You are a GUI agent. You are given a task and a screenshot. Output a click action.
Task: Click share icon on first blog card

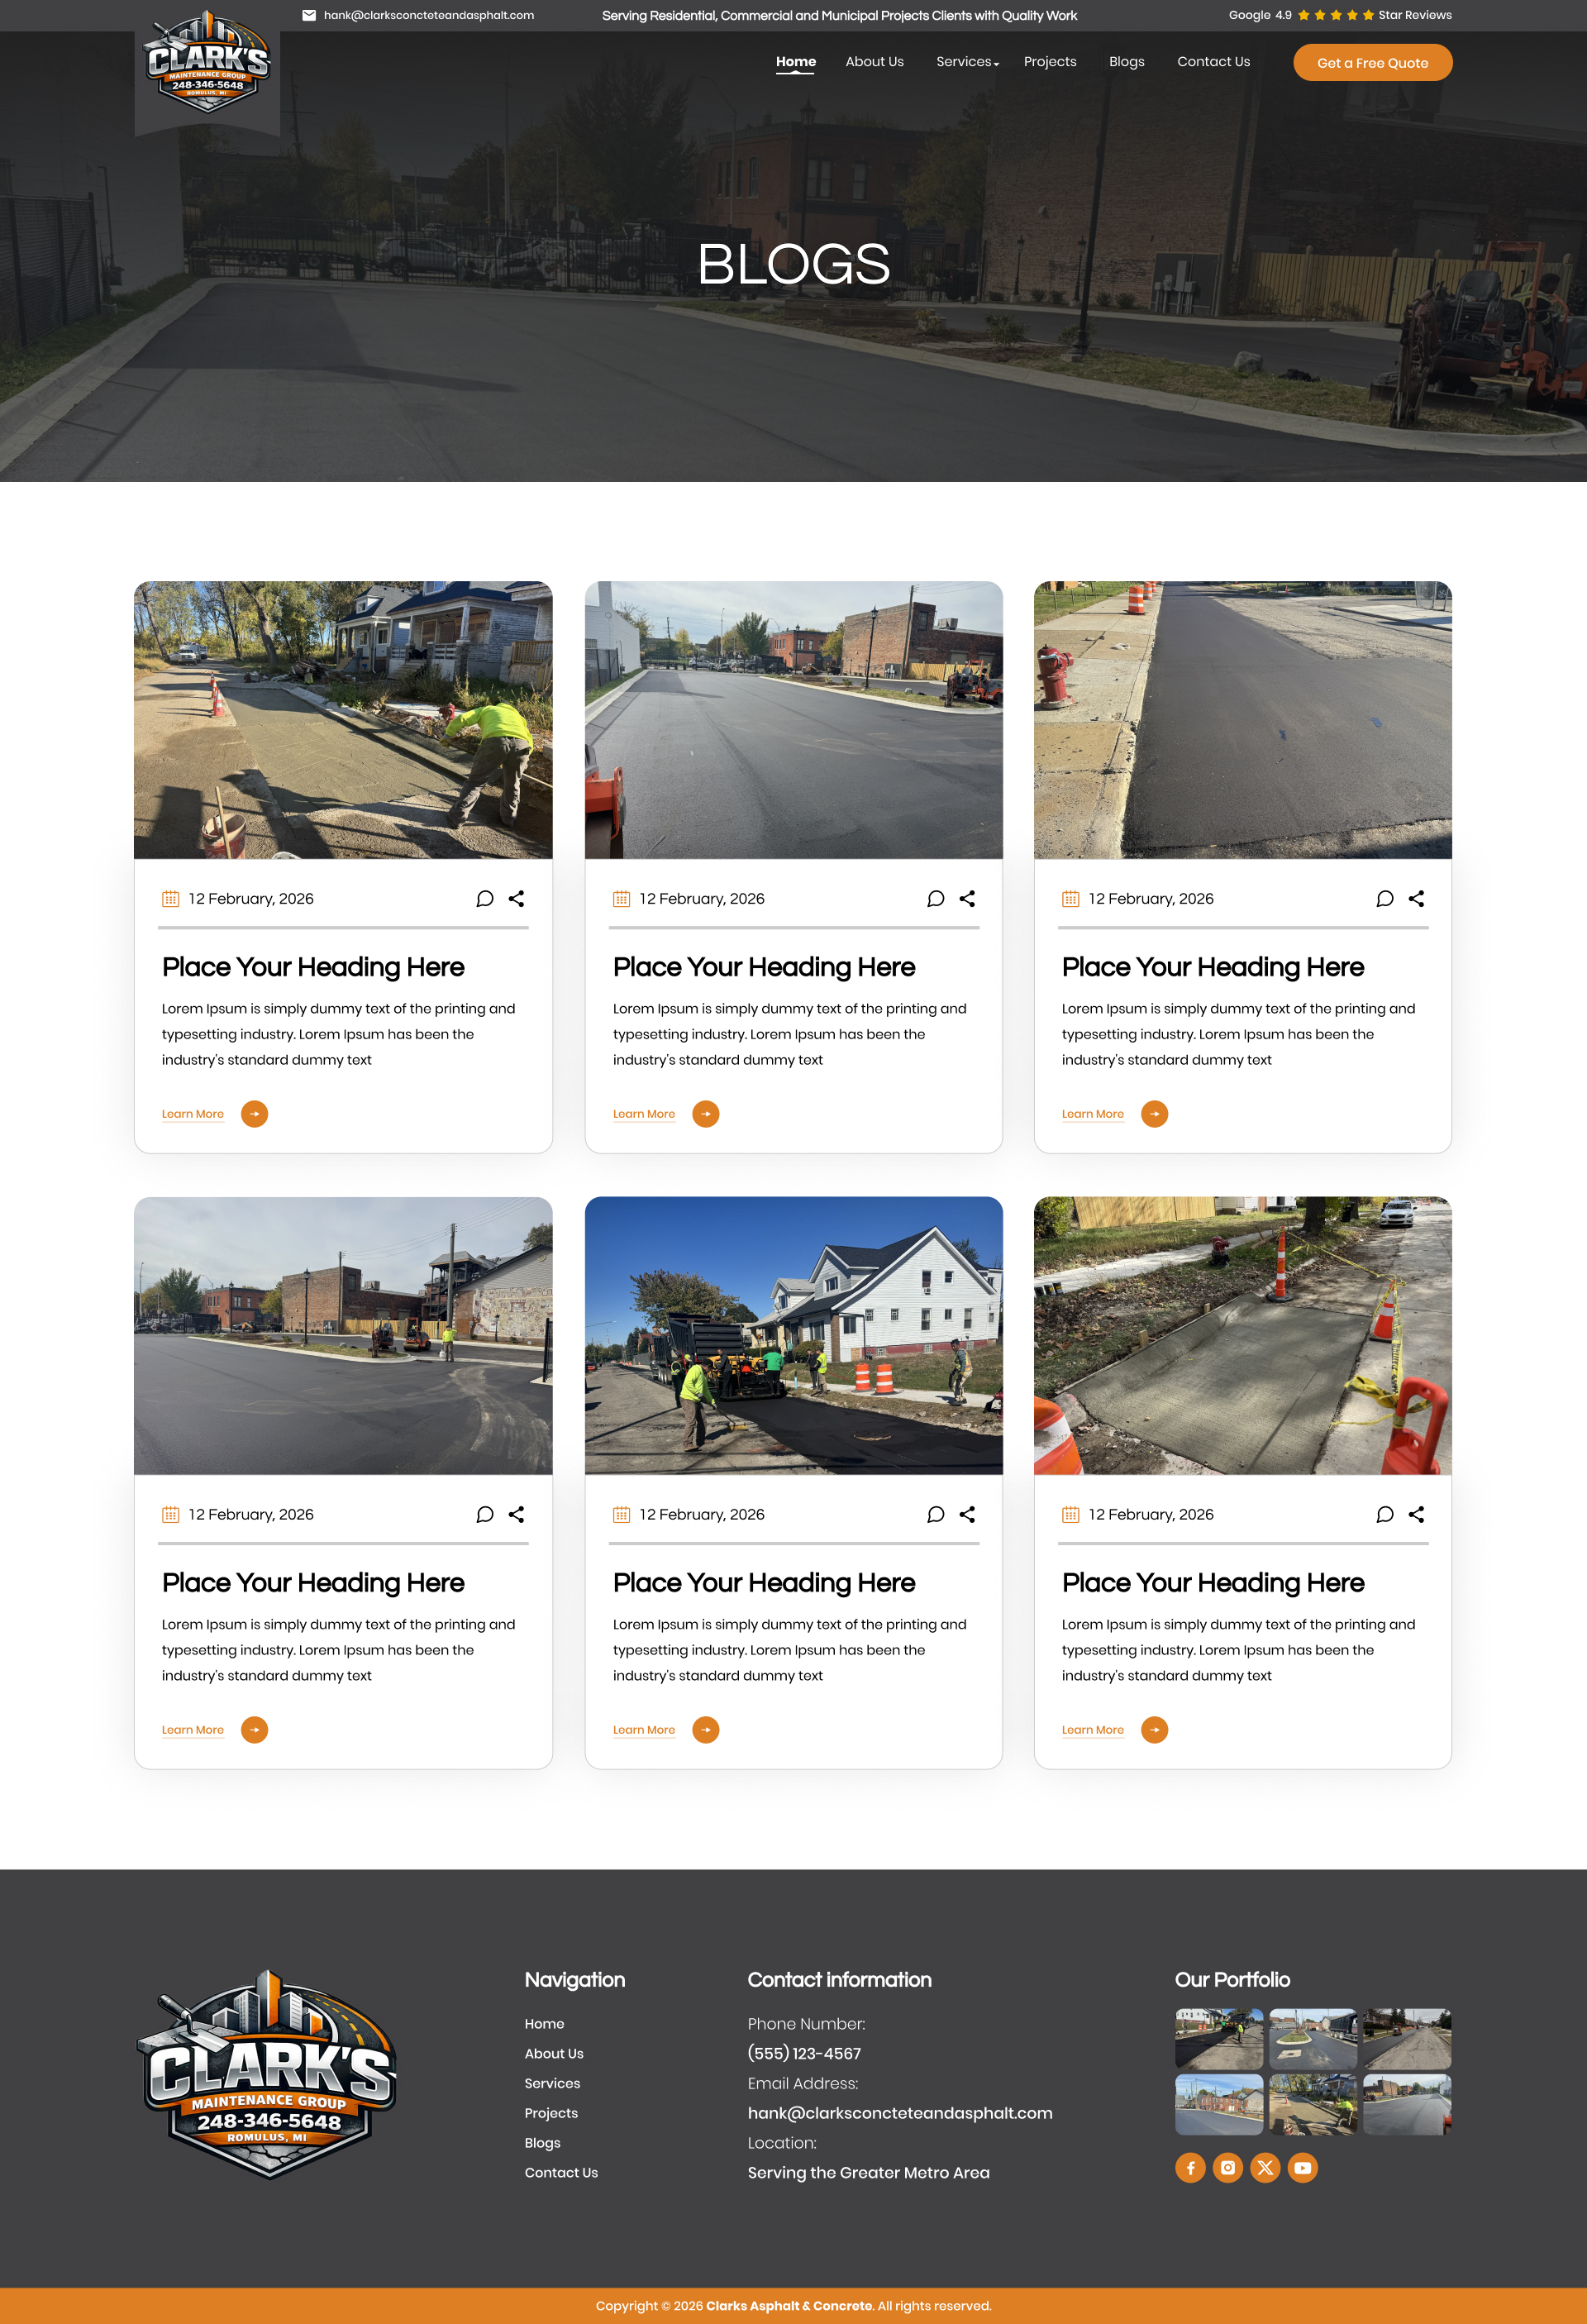pyautogui.click(x=516, y=898)
